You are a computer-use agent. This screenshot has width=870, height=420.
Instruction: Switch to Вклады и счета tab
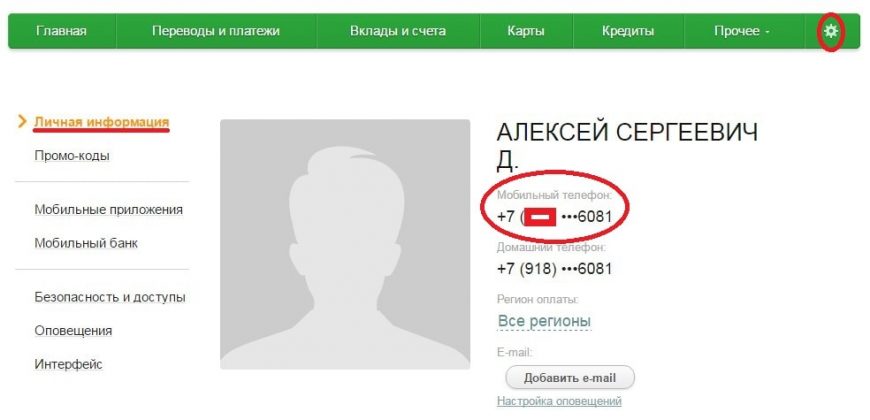coord(398,31)
